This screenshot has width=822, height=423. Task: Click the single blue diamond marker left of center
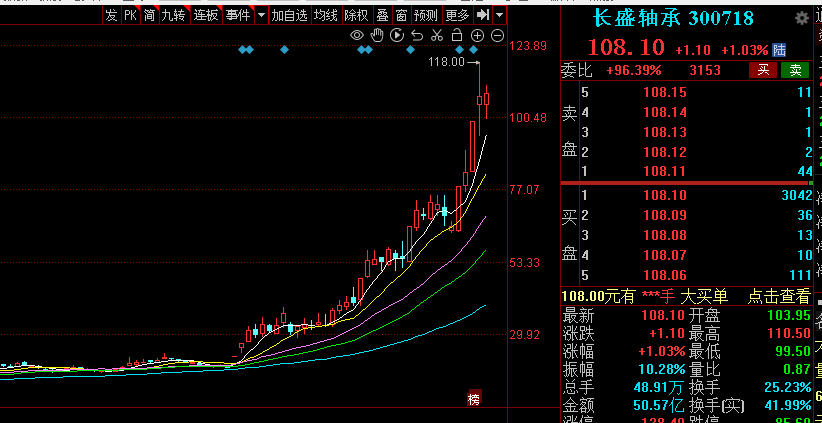[284, 50]
